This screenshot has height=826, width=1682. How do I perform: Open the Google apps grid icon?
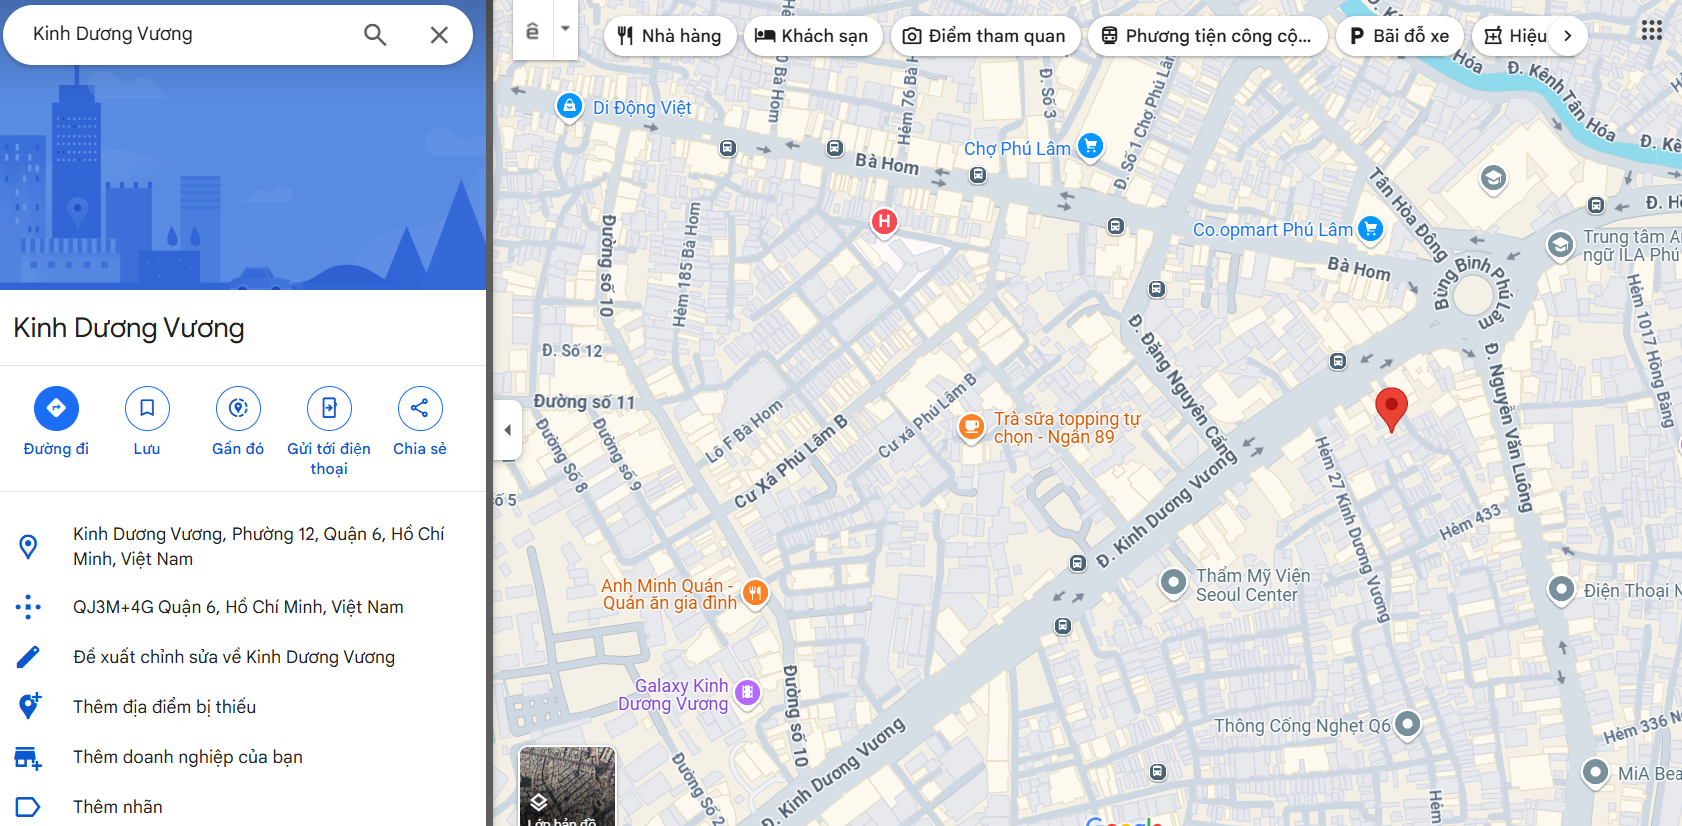pos(1652,31)
